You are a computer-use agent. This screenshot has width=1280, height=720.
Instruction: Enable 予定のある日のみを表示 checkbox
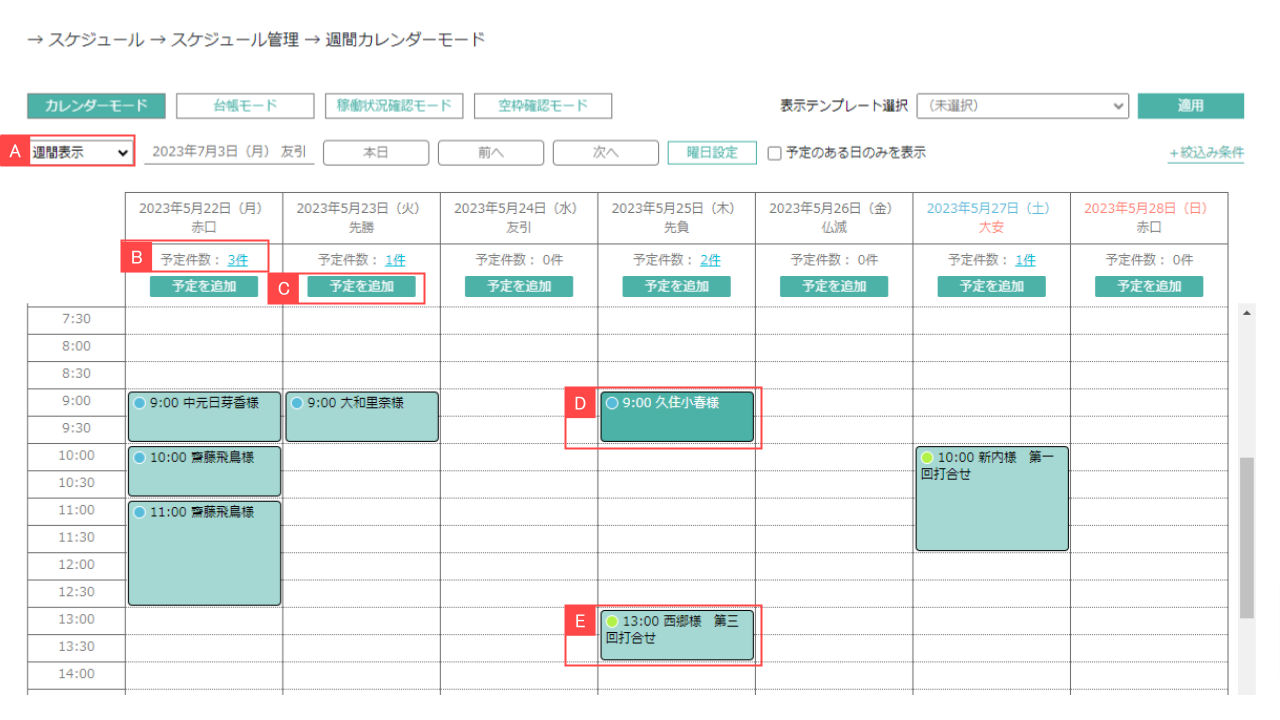click(x=774, y=152)
